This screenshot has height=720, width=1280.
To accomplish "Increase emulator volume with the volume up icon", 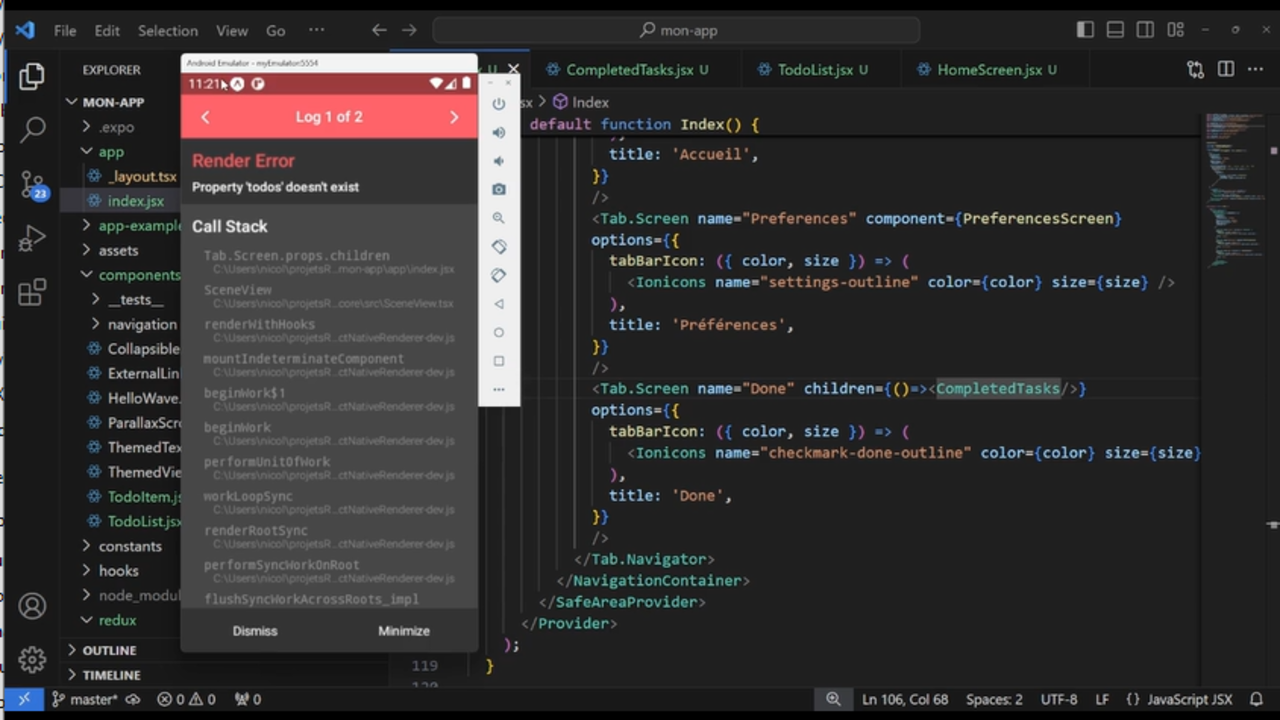I will [499, 131].
